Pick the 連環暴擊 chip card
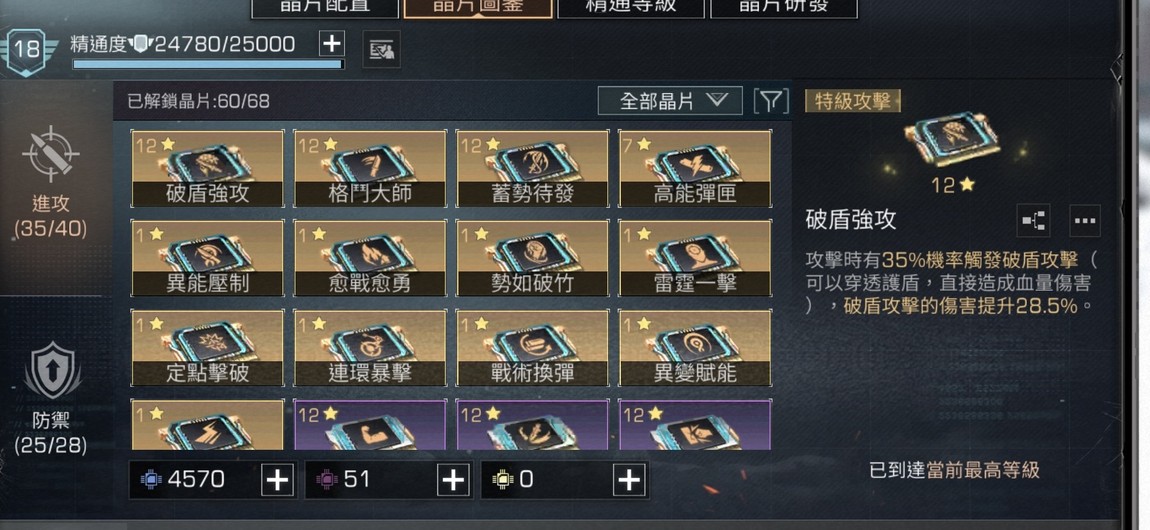The image size is (1150, 530). [370, 348]
